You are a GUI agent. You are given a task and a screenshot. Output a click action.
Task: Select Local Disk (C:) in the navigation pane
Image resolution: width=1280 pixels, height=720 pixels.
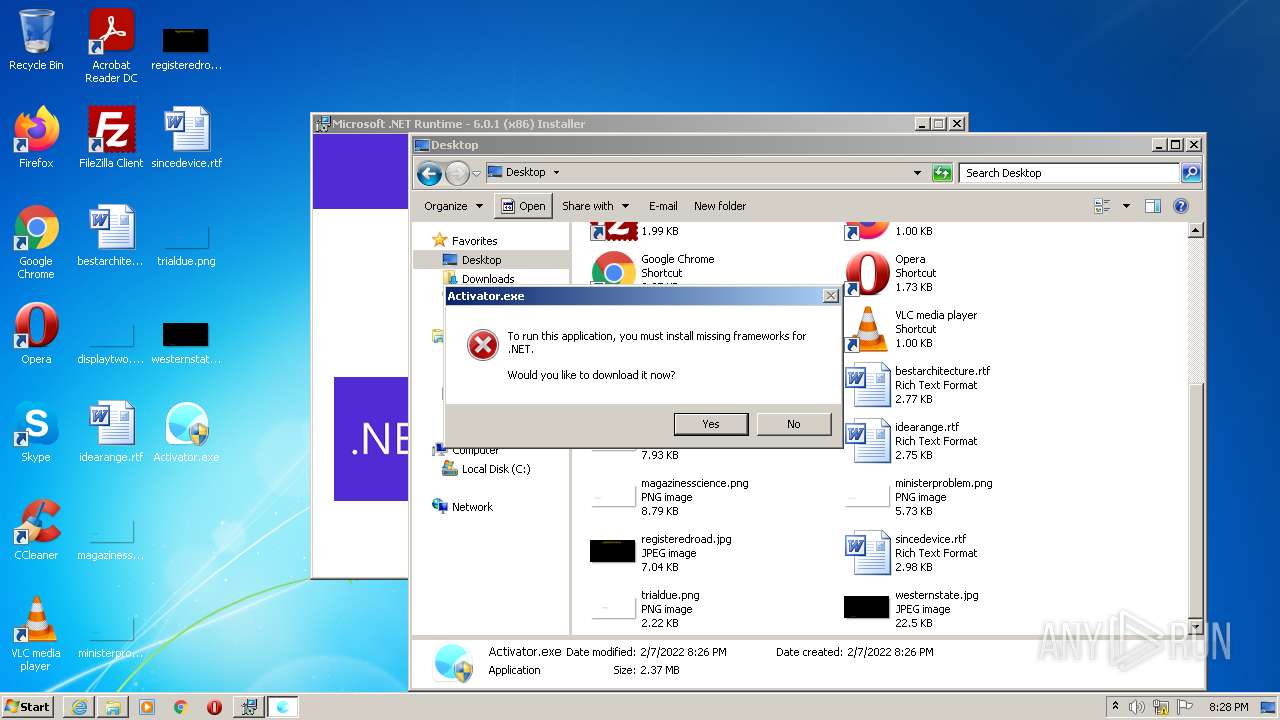click(x=496, y=469)
